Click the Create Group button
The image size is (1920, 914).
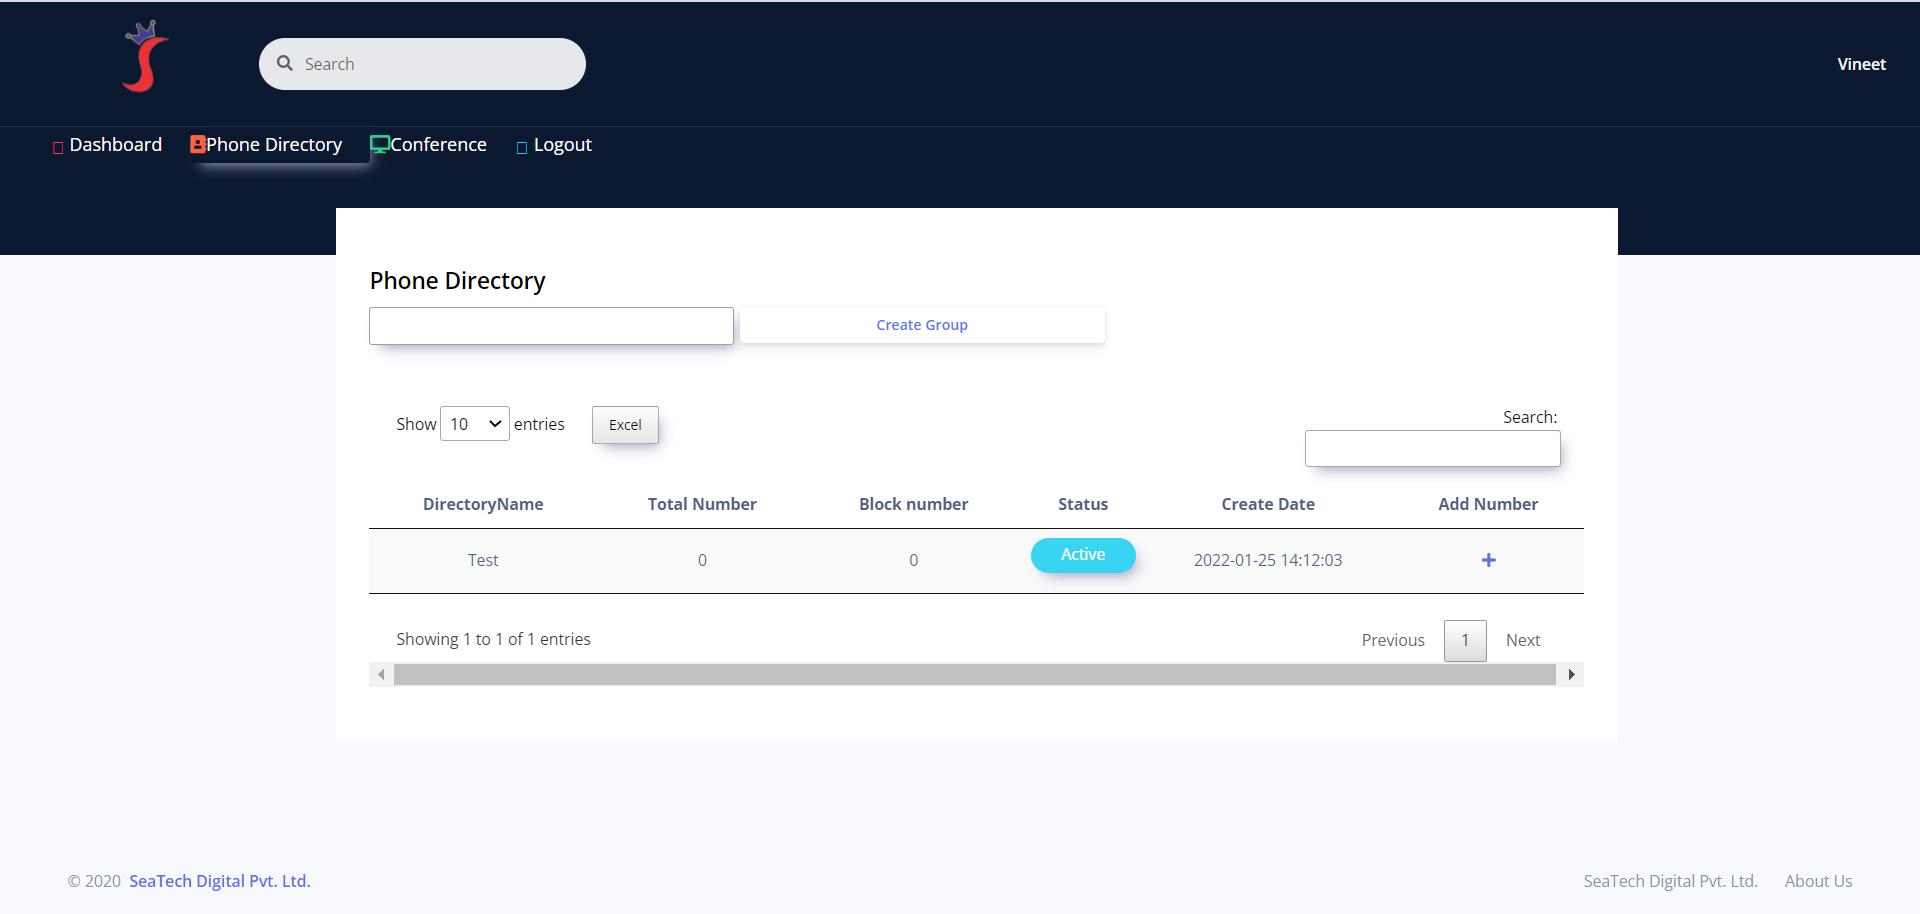tap(921, 325)
